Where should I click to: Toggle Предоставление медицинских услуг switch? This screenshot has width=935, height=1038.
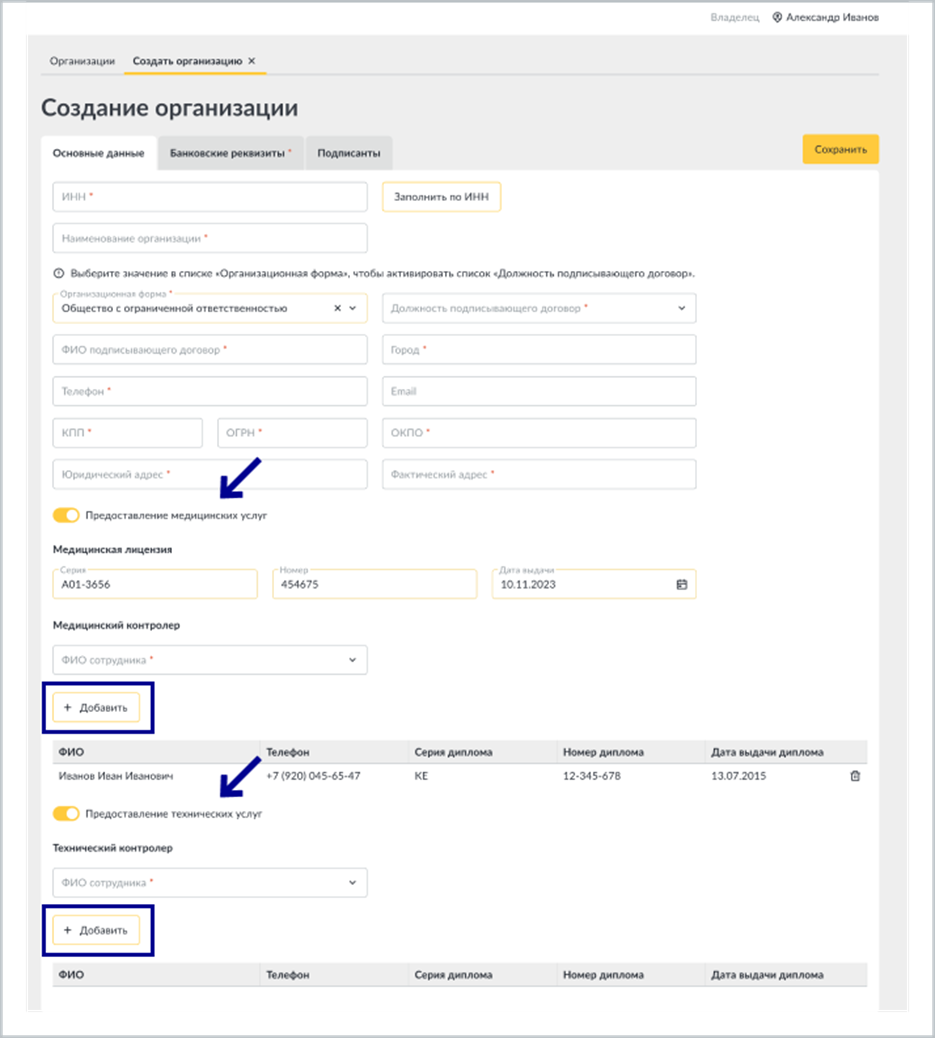[66, 515]
